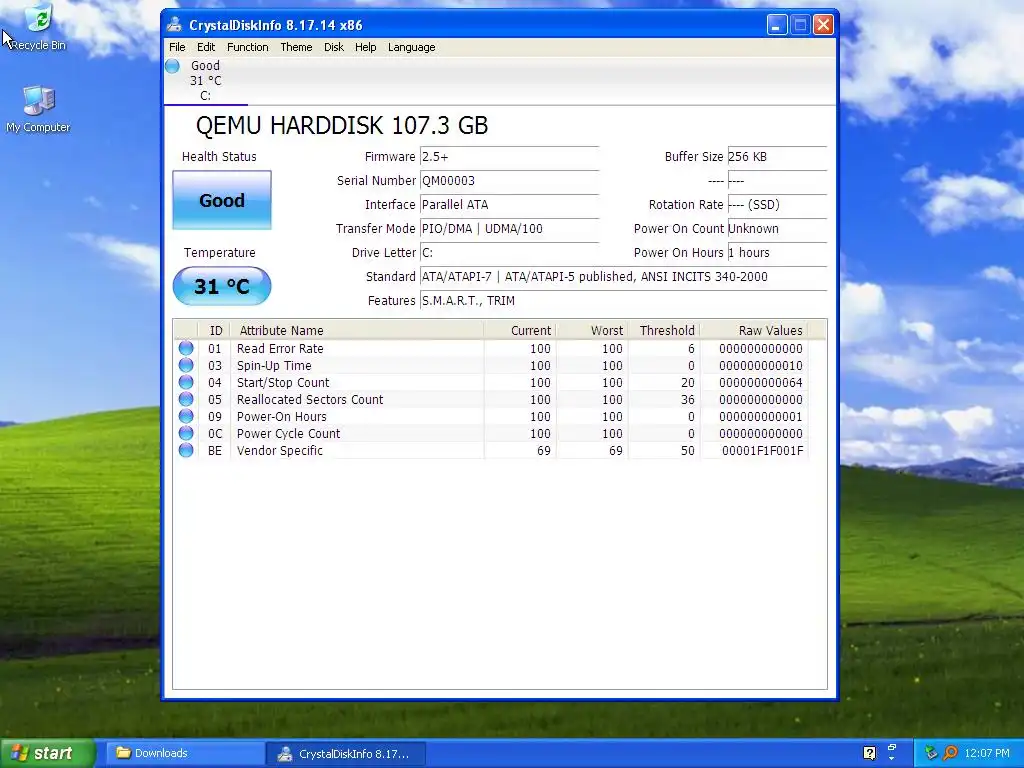Click the 12:07 PM taskbar clock
The image size is (1024, 768).
coord(987,753)
